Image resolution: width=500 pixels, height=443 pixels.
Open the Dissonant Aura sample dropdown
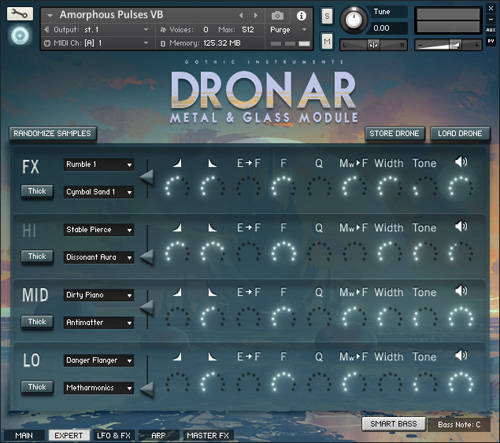click(x=99, y=257)
